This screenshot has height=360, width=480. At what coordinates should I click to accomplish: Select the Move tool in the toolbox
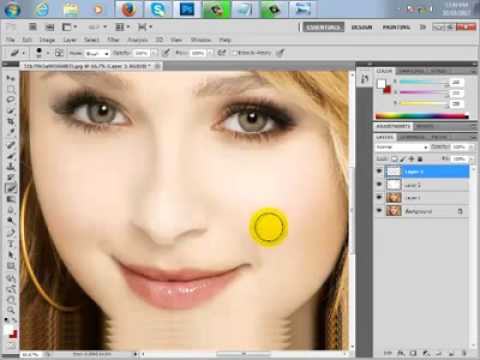(11, 78)
